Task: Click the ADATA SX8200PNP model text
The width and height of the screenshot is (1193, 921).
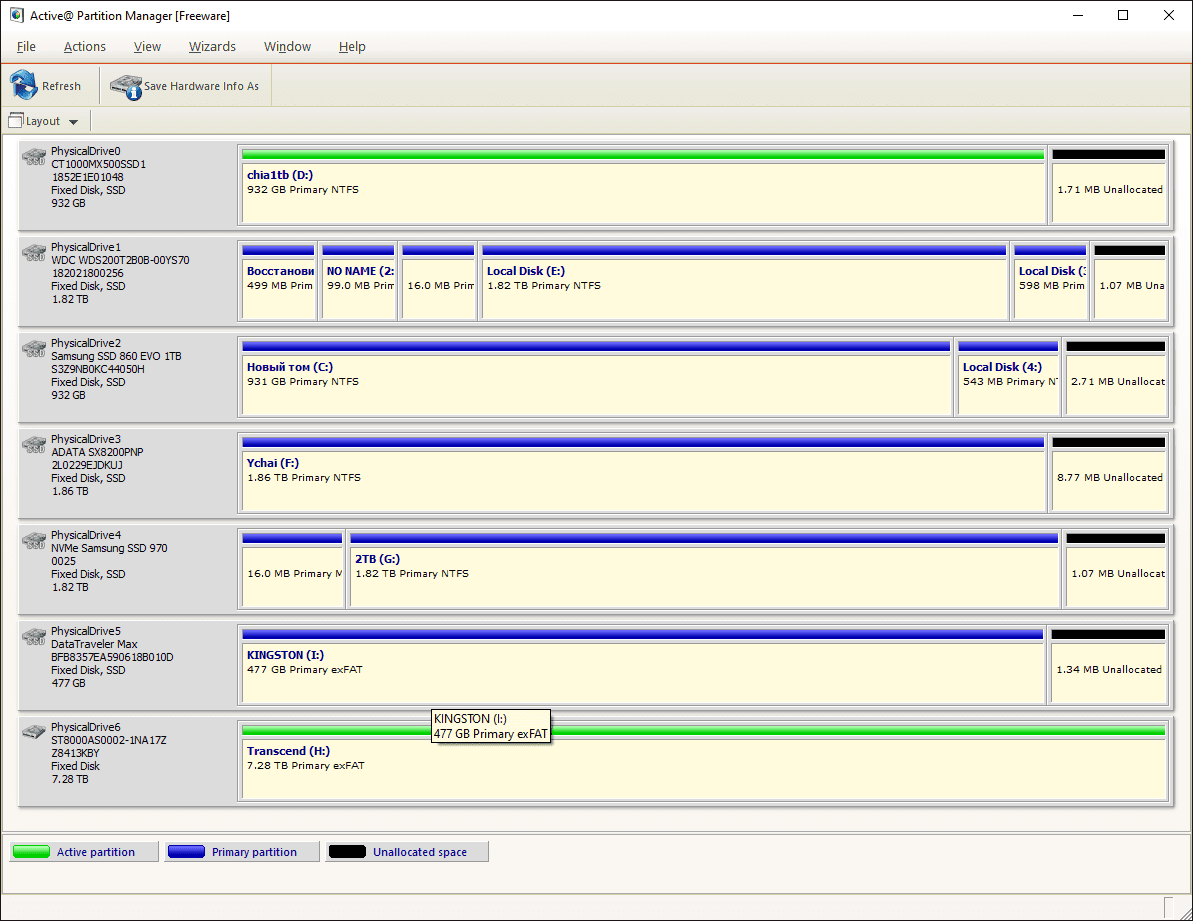Action: 97,452
